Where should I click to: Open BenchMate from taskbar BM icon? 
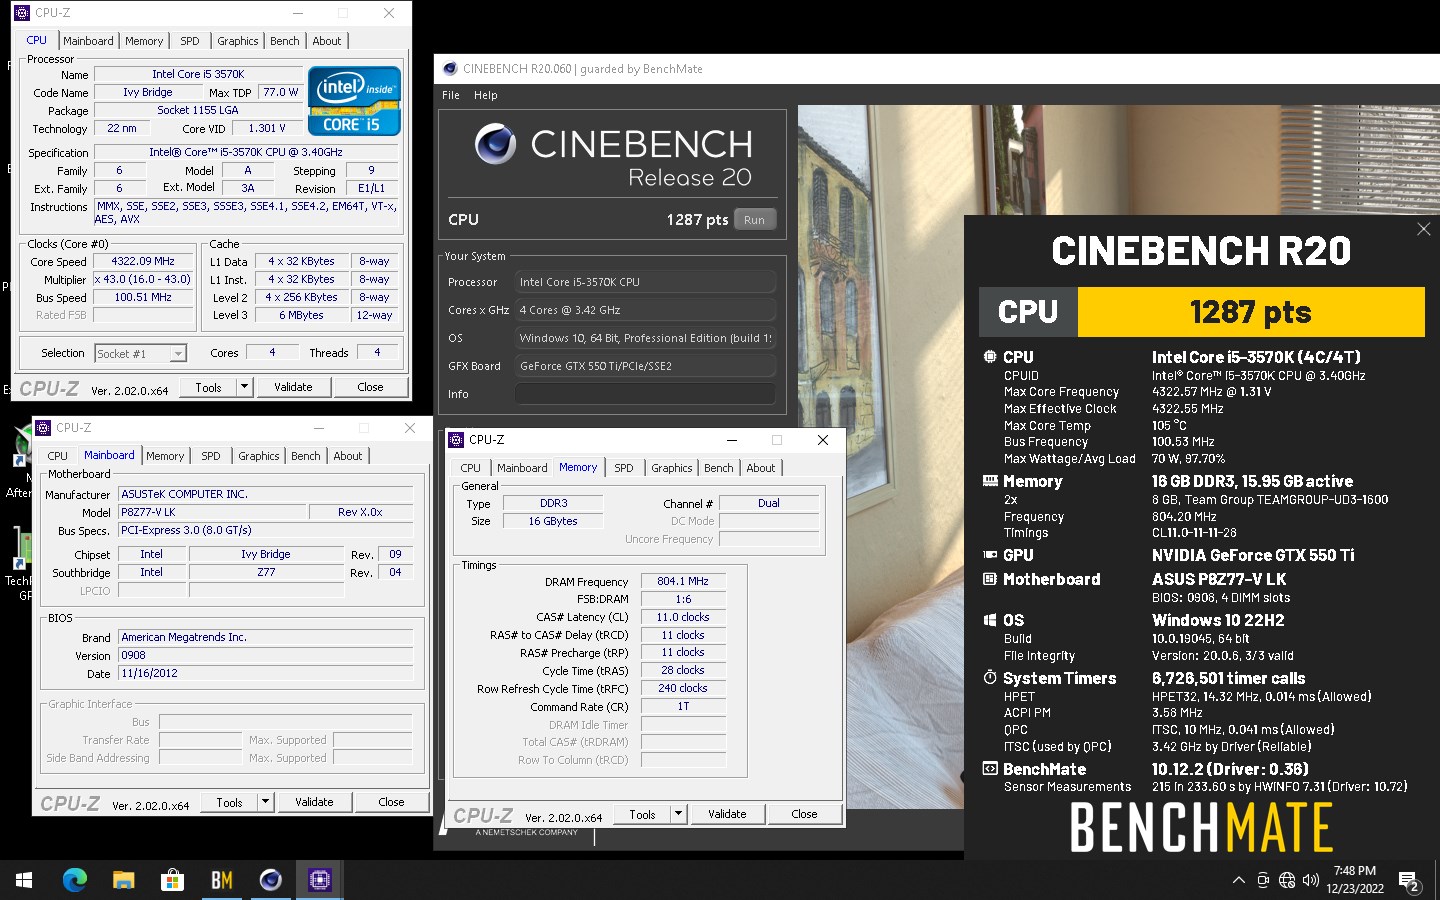pos(221,880)
